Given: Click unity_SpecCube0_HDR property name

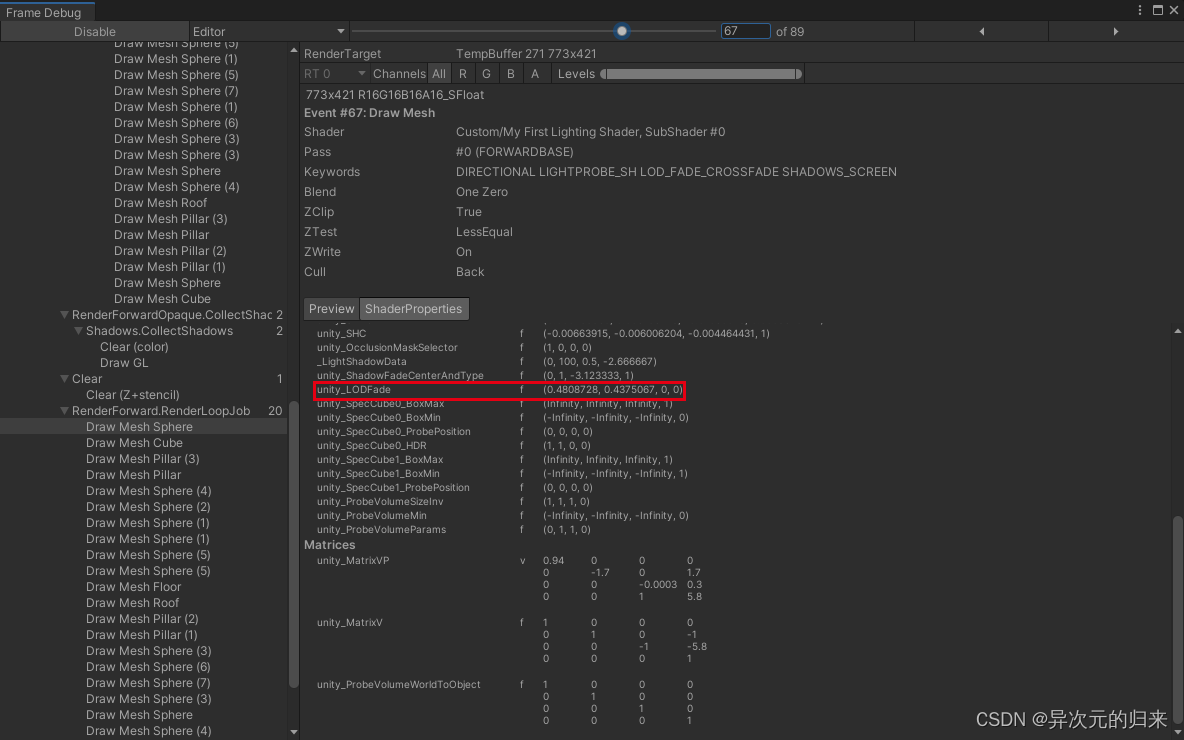Looking at the screenshot, I should click(x=372, y=446).
